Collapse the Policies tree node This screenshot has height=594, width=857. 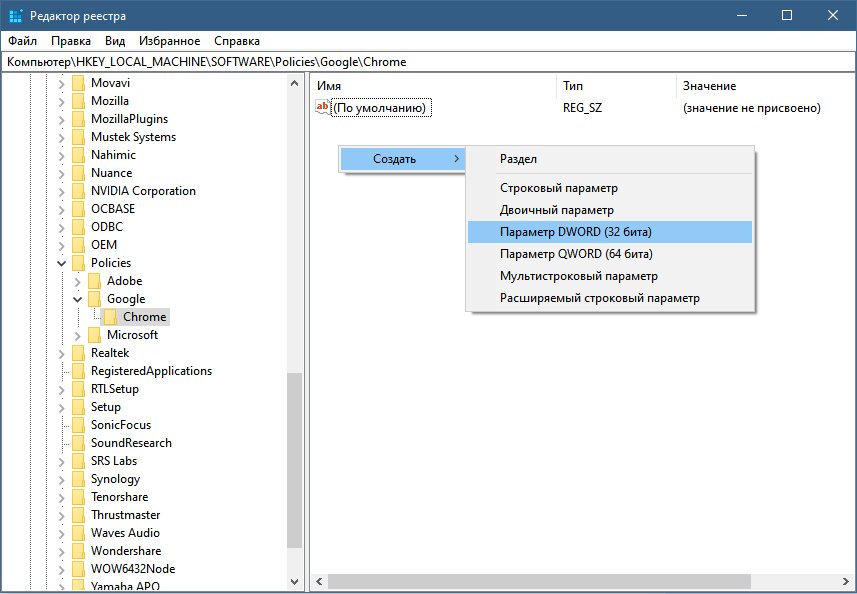click(61, 263)
